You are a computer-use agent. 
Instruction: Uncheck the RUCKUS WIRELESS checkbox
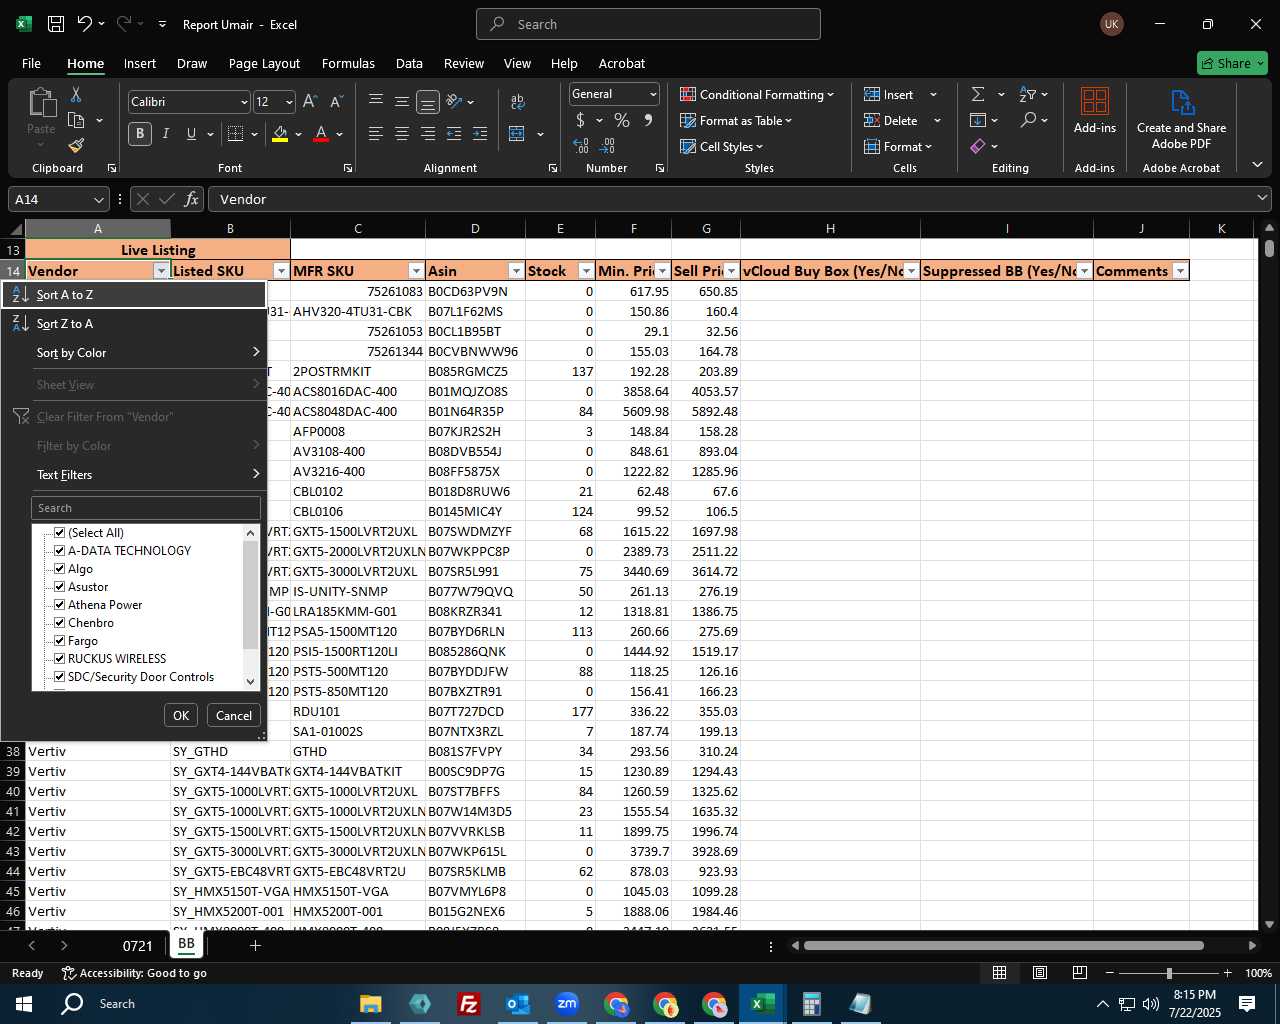coord(59,659)
